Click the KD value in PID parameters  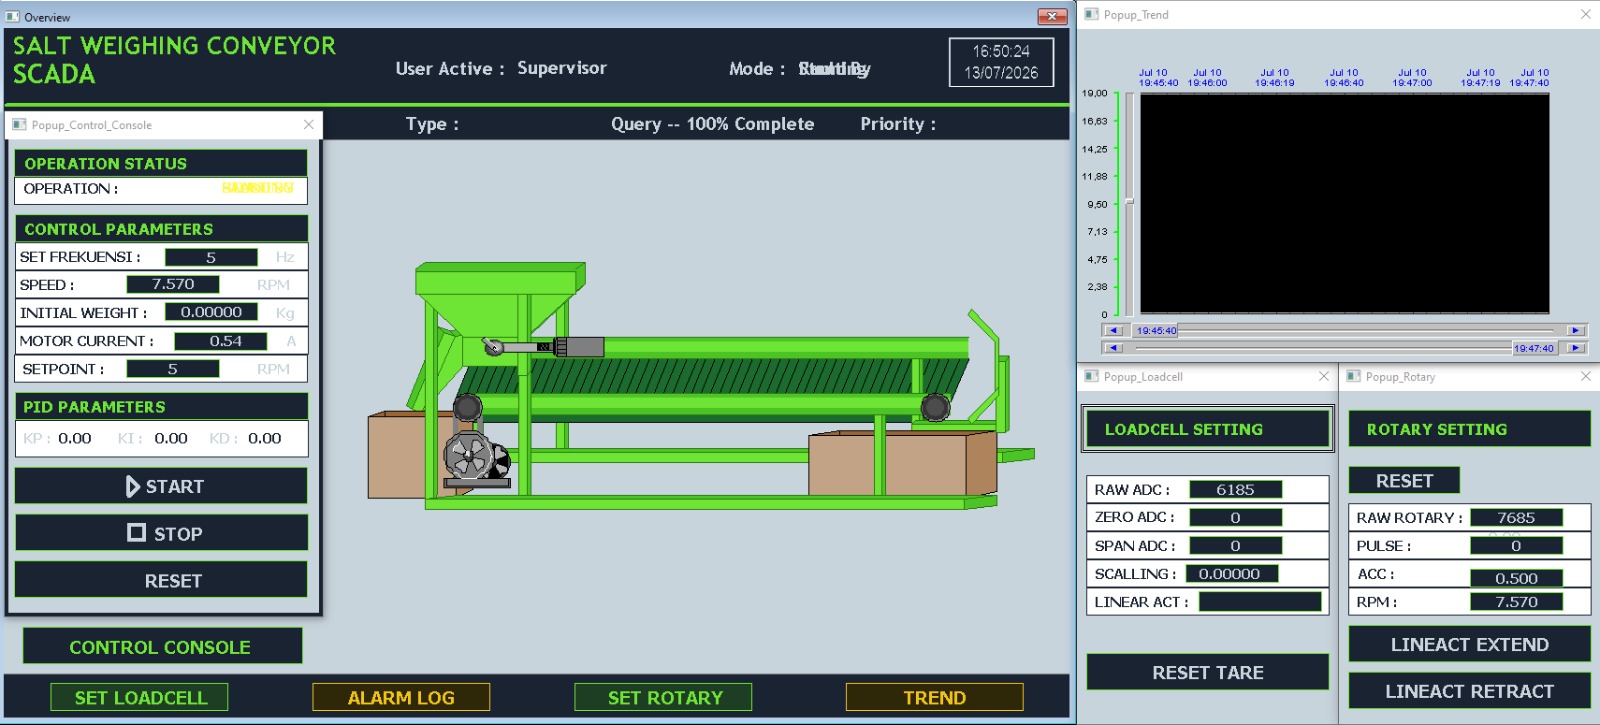point(265,438)
